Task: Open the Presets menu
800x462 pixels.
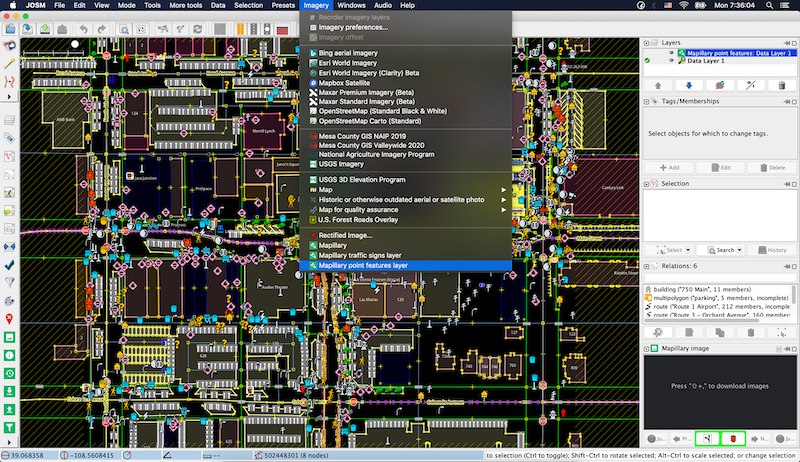Action: point(283,5)
